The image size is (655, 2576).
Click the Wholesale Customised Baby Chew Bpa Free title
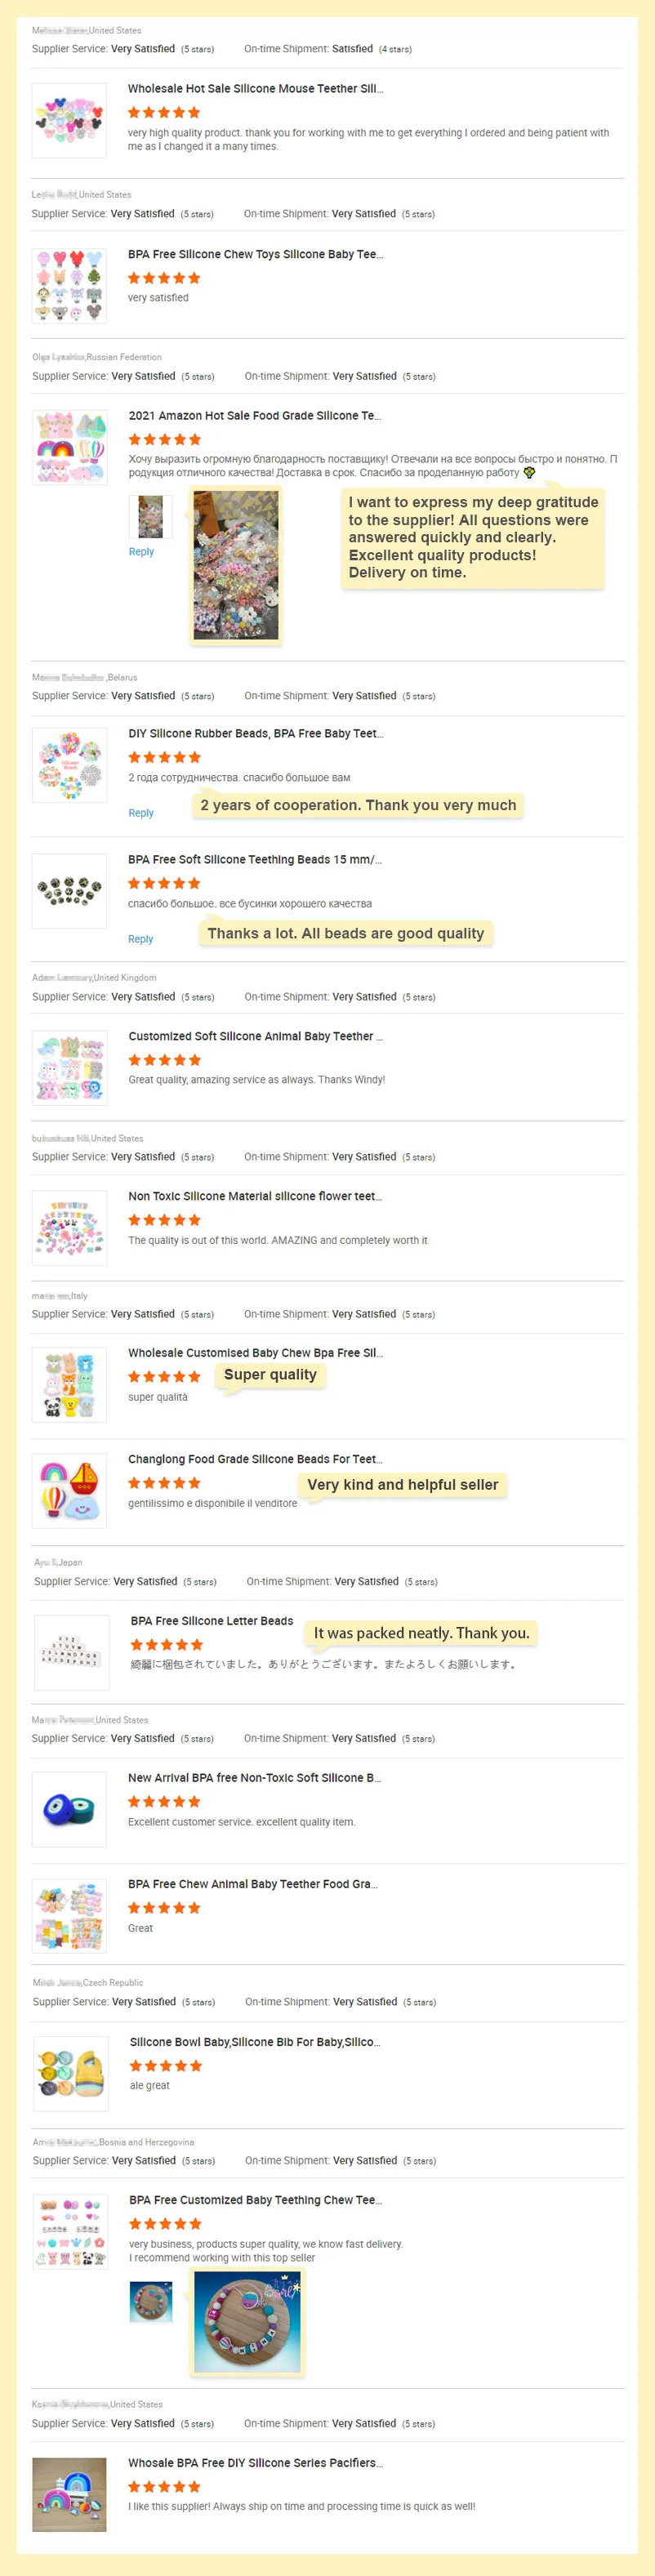(x=255, y=1353)
